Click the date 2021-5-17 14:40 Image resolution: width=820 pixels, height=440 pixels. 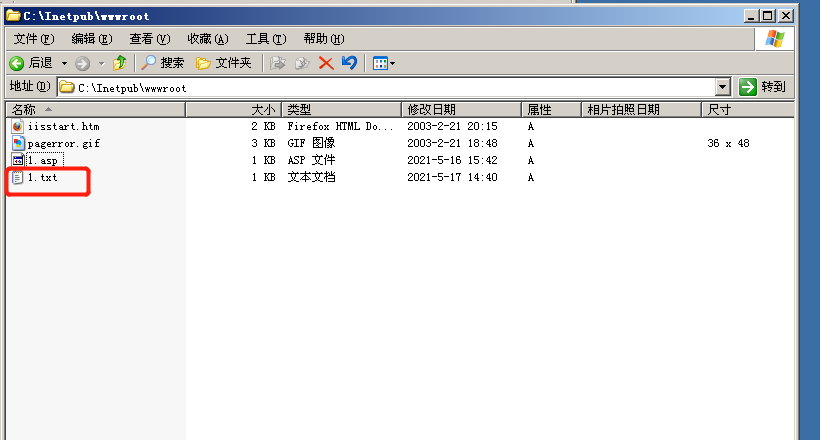pos(452,177)
